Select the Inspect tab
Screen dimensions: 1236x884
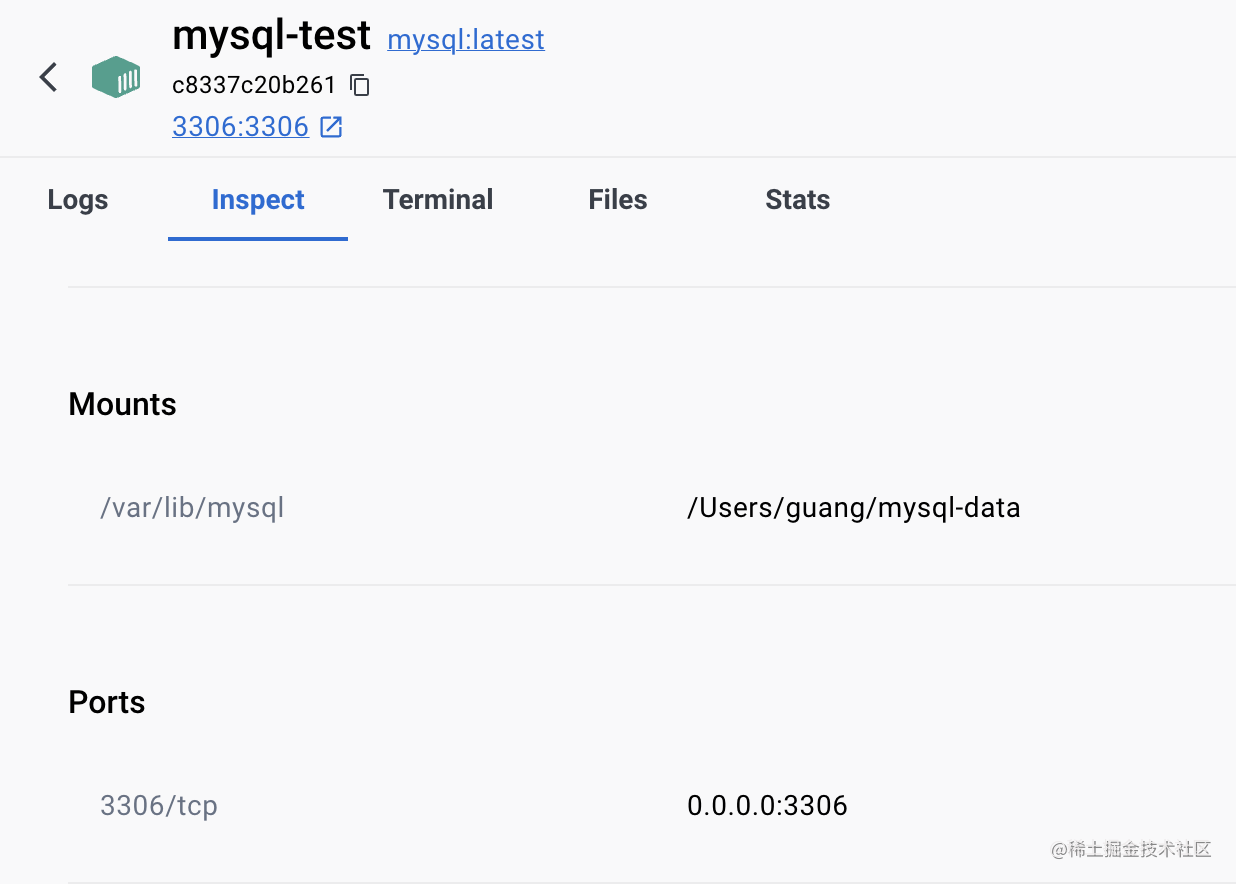click(x=258, y=200)
